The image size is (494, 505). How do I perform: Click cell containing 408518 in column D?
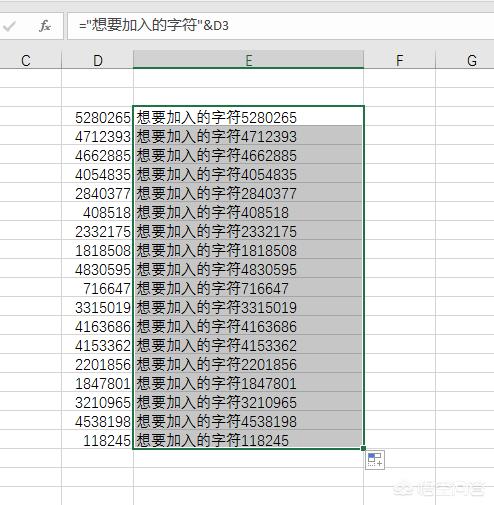click(x=97, y=211)
